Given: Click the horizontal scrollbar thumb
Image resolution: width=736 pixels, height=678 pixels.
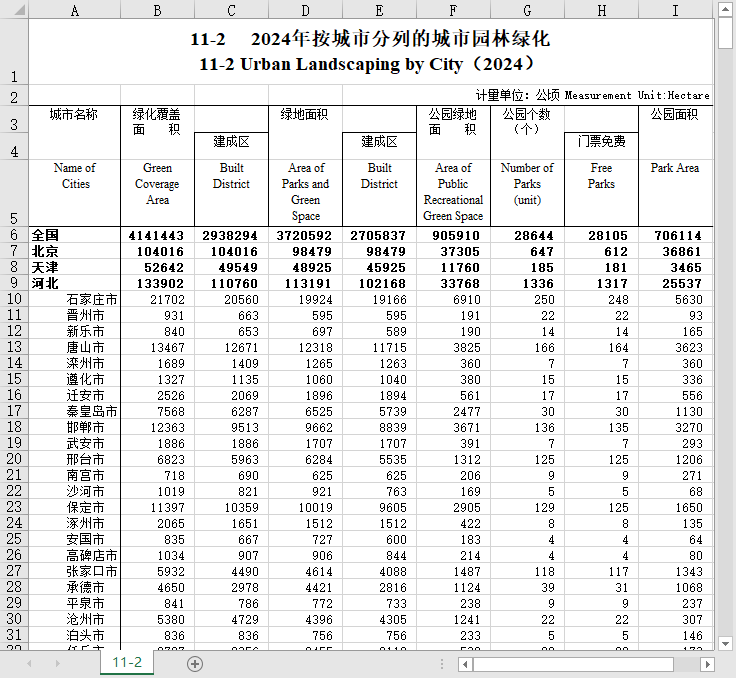Looking at the screenshot, I should coord(573,664).
